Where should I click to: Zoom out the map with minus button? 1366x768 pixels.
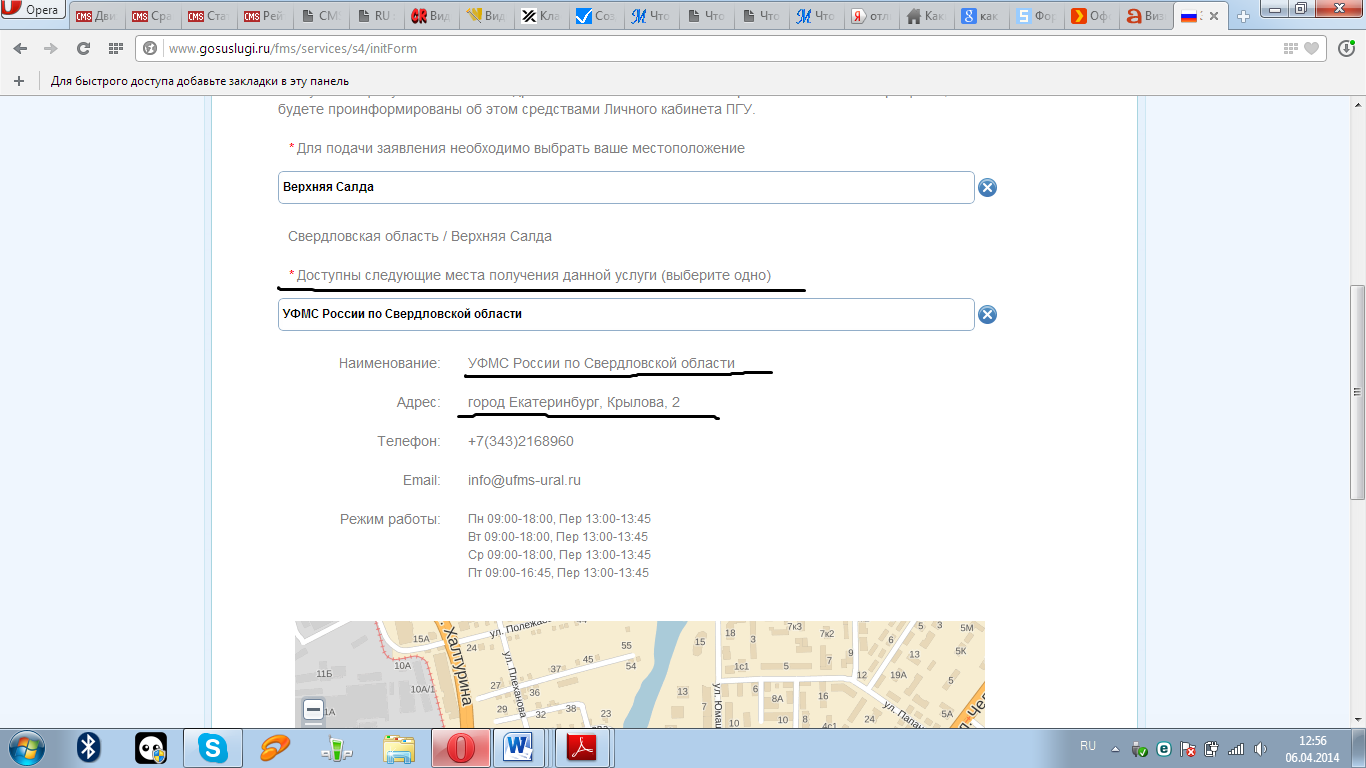point(313,710)
